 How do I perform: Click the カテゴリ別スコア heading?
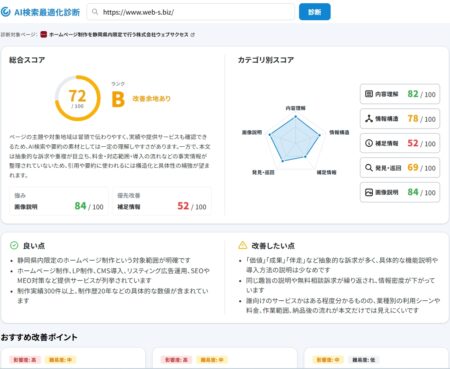(266, 60)
